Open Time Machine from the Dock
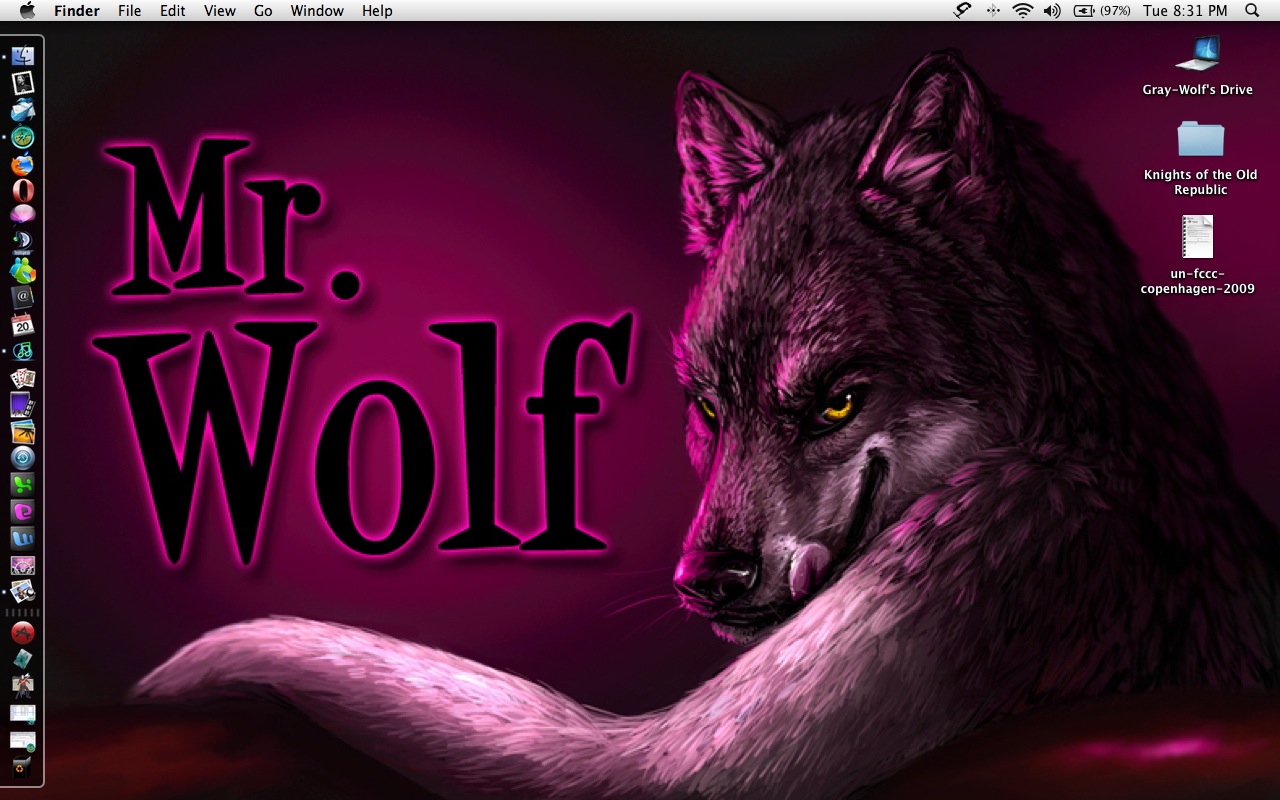1280x800 pixels. (23, 458)
